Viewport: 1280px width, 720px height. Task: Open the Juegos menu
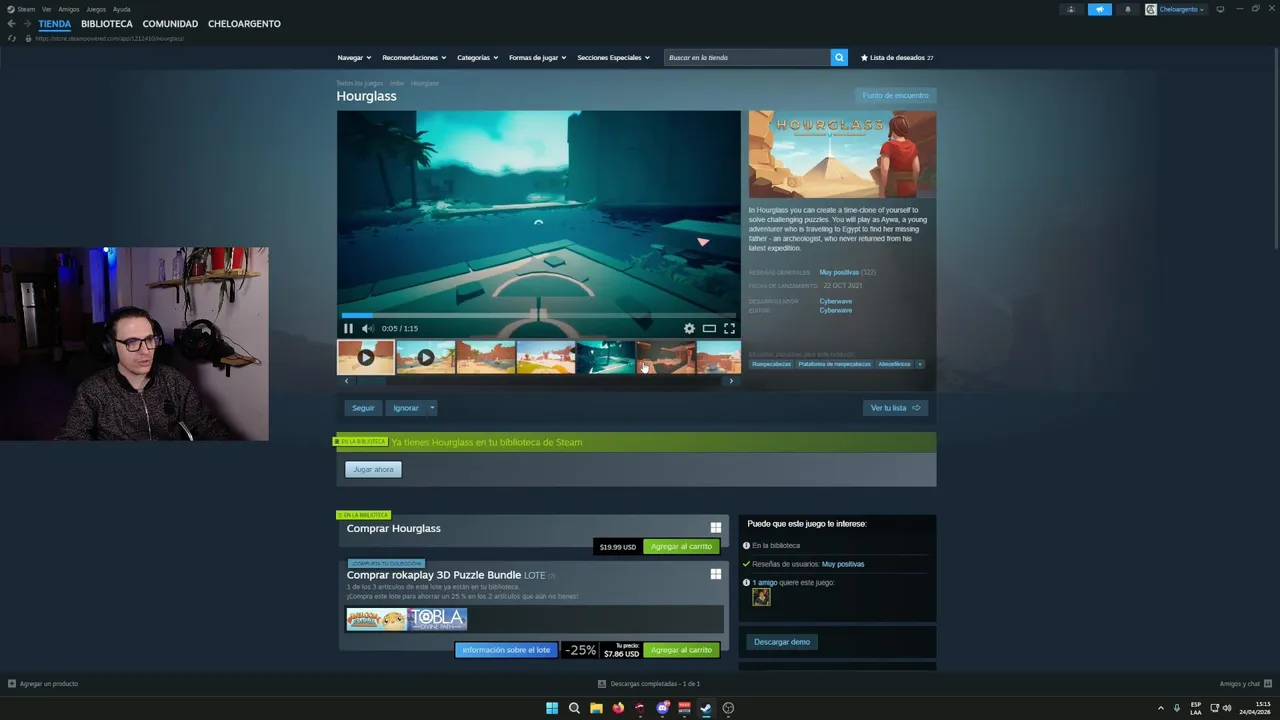pos(96,9)
